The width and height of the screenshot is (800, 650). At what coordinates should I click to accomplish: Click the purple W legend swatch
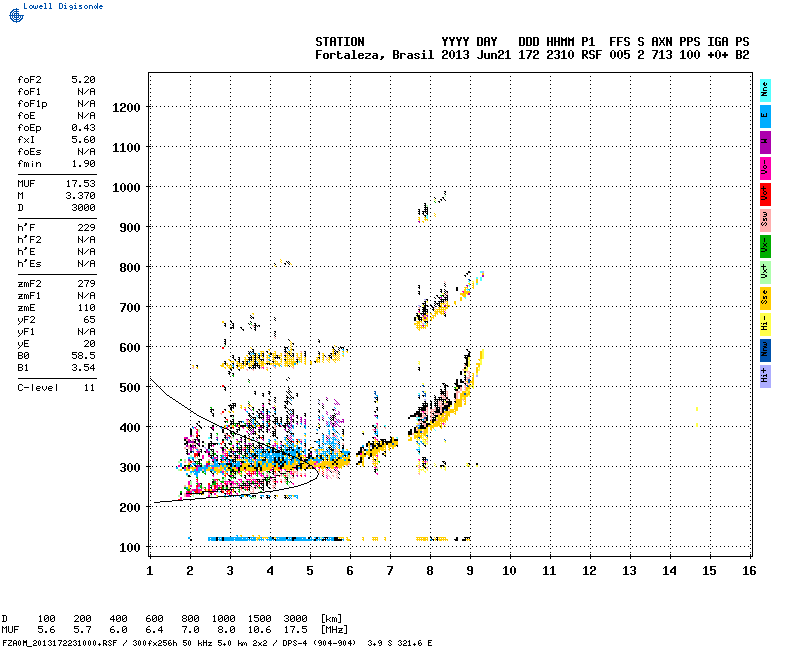[x=765, y=141]
